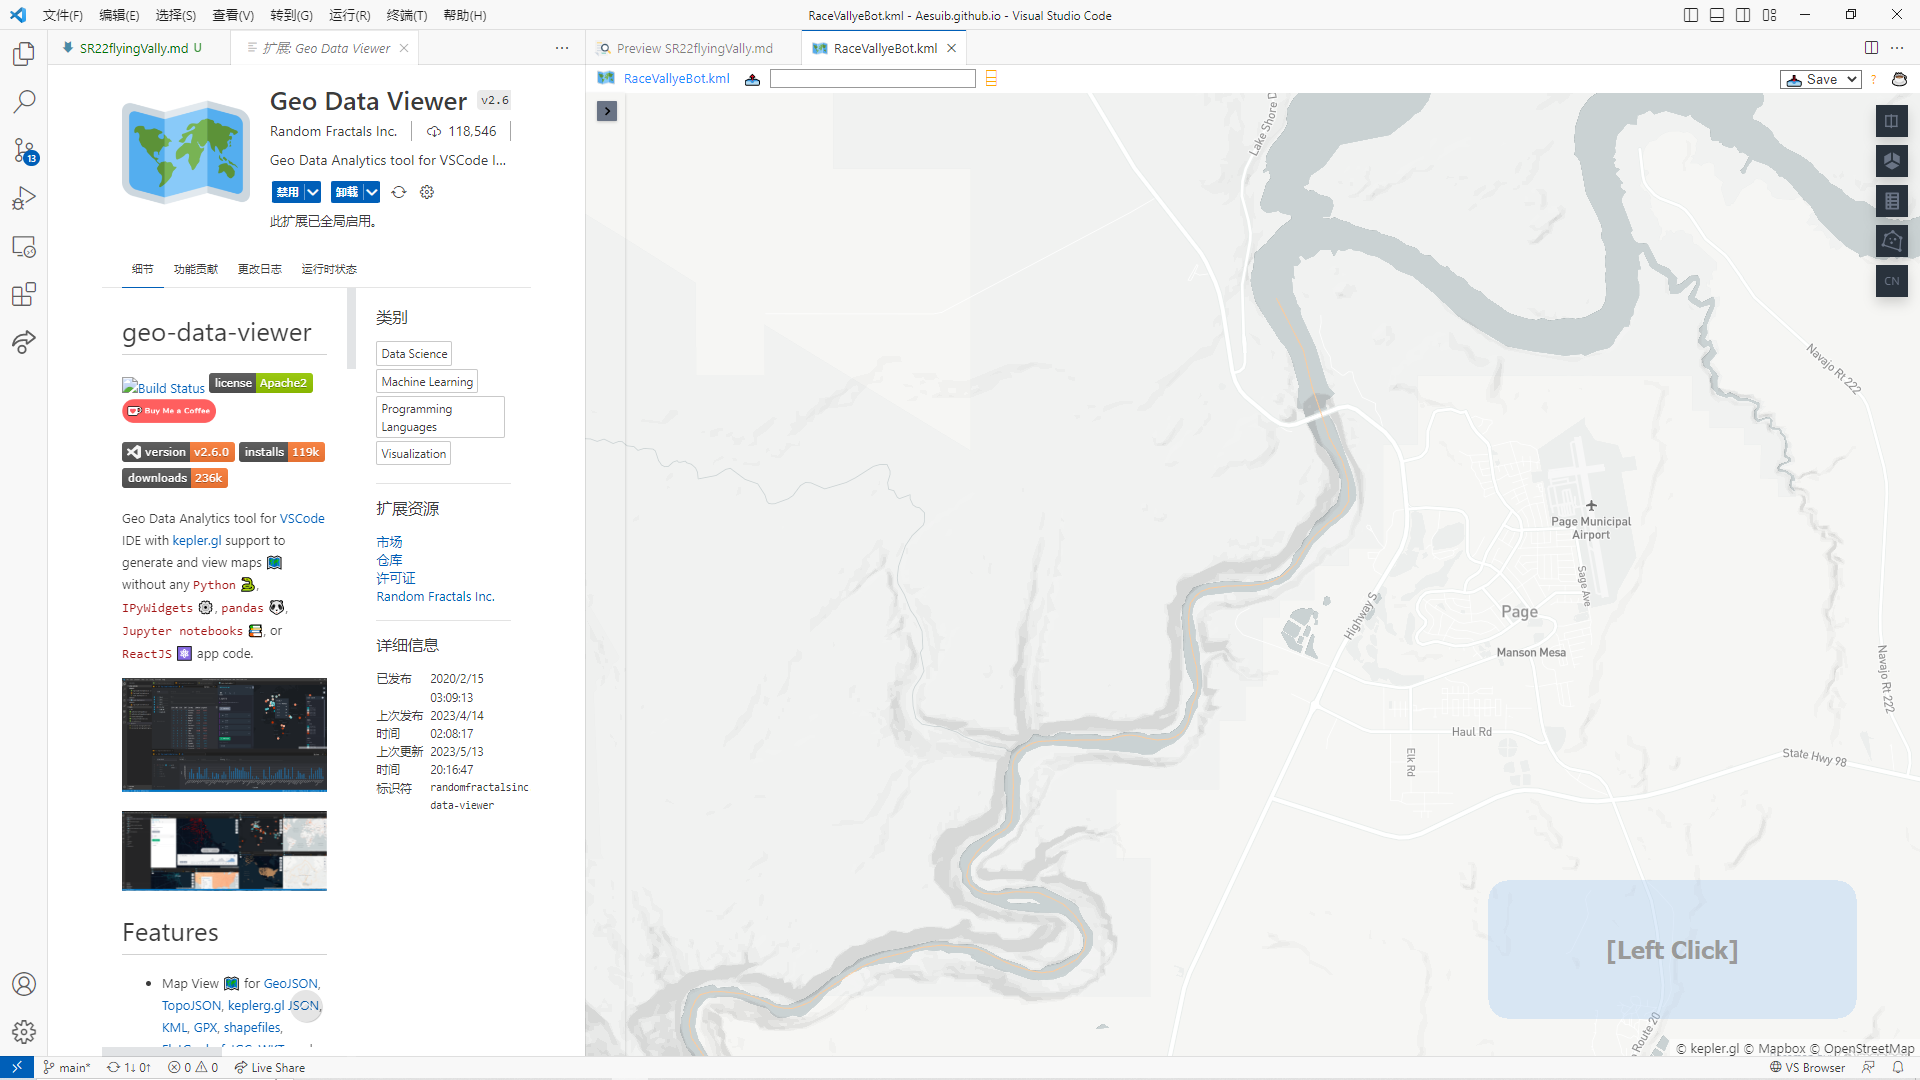Open left editor group more actions menu

[562, 48]
